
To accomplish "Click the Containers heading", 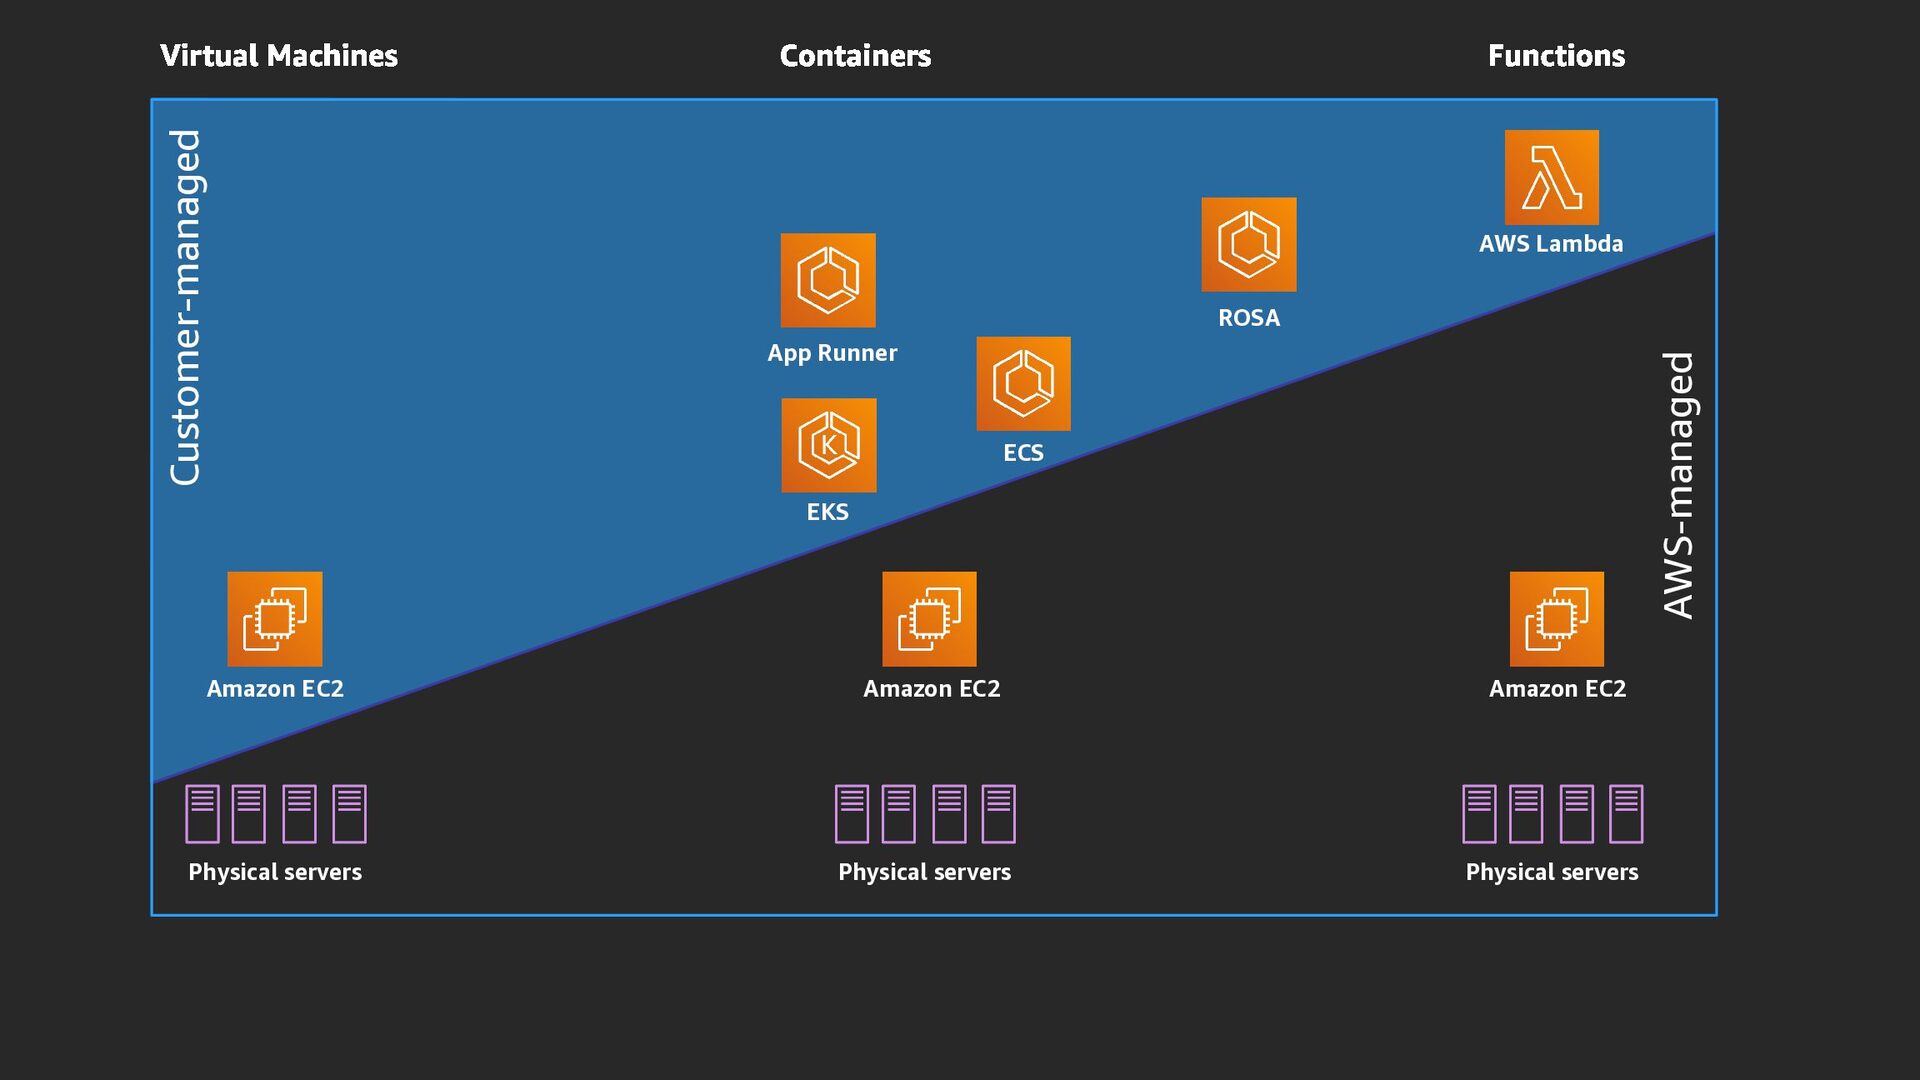I will 855,56.
